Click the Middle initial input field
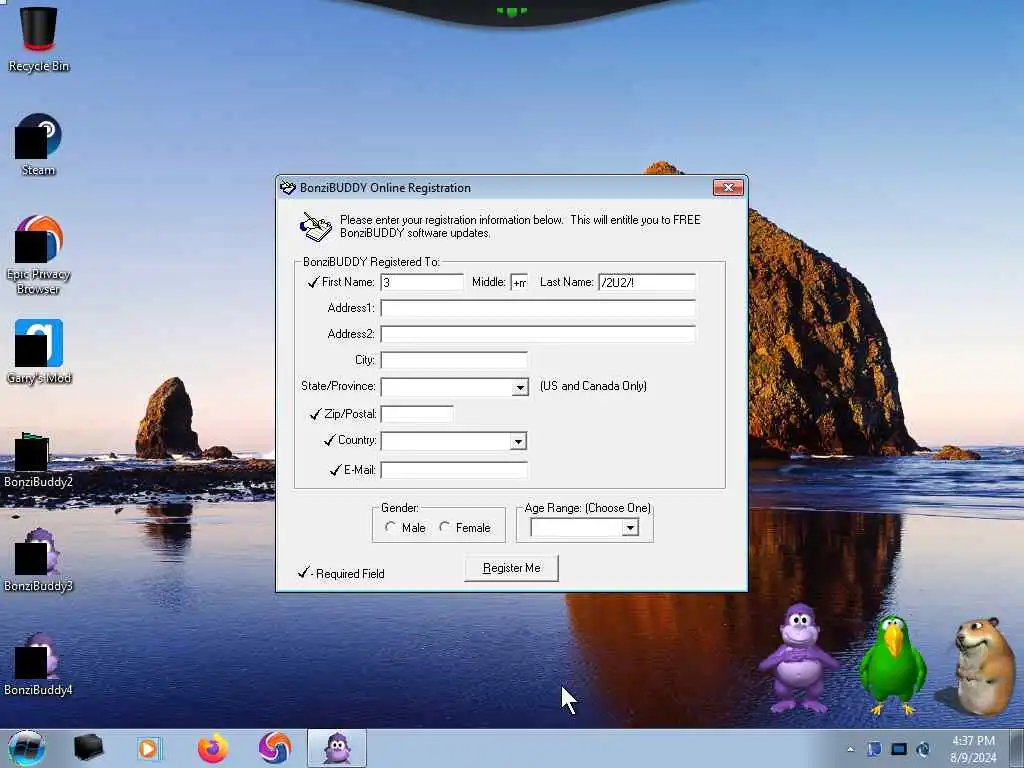 pyautogui.click(x=519, y=282)
